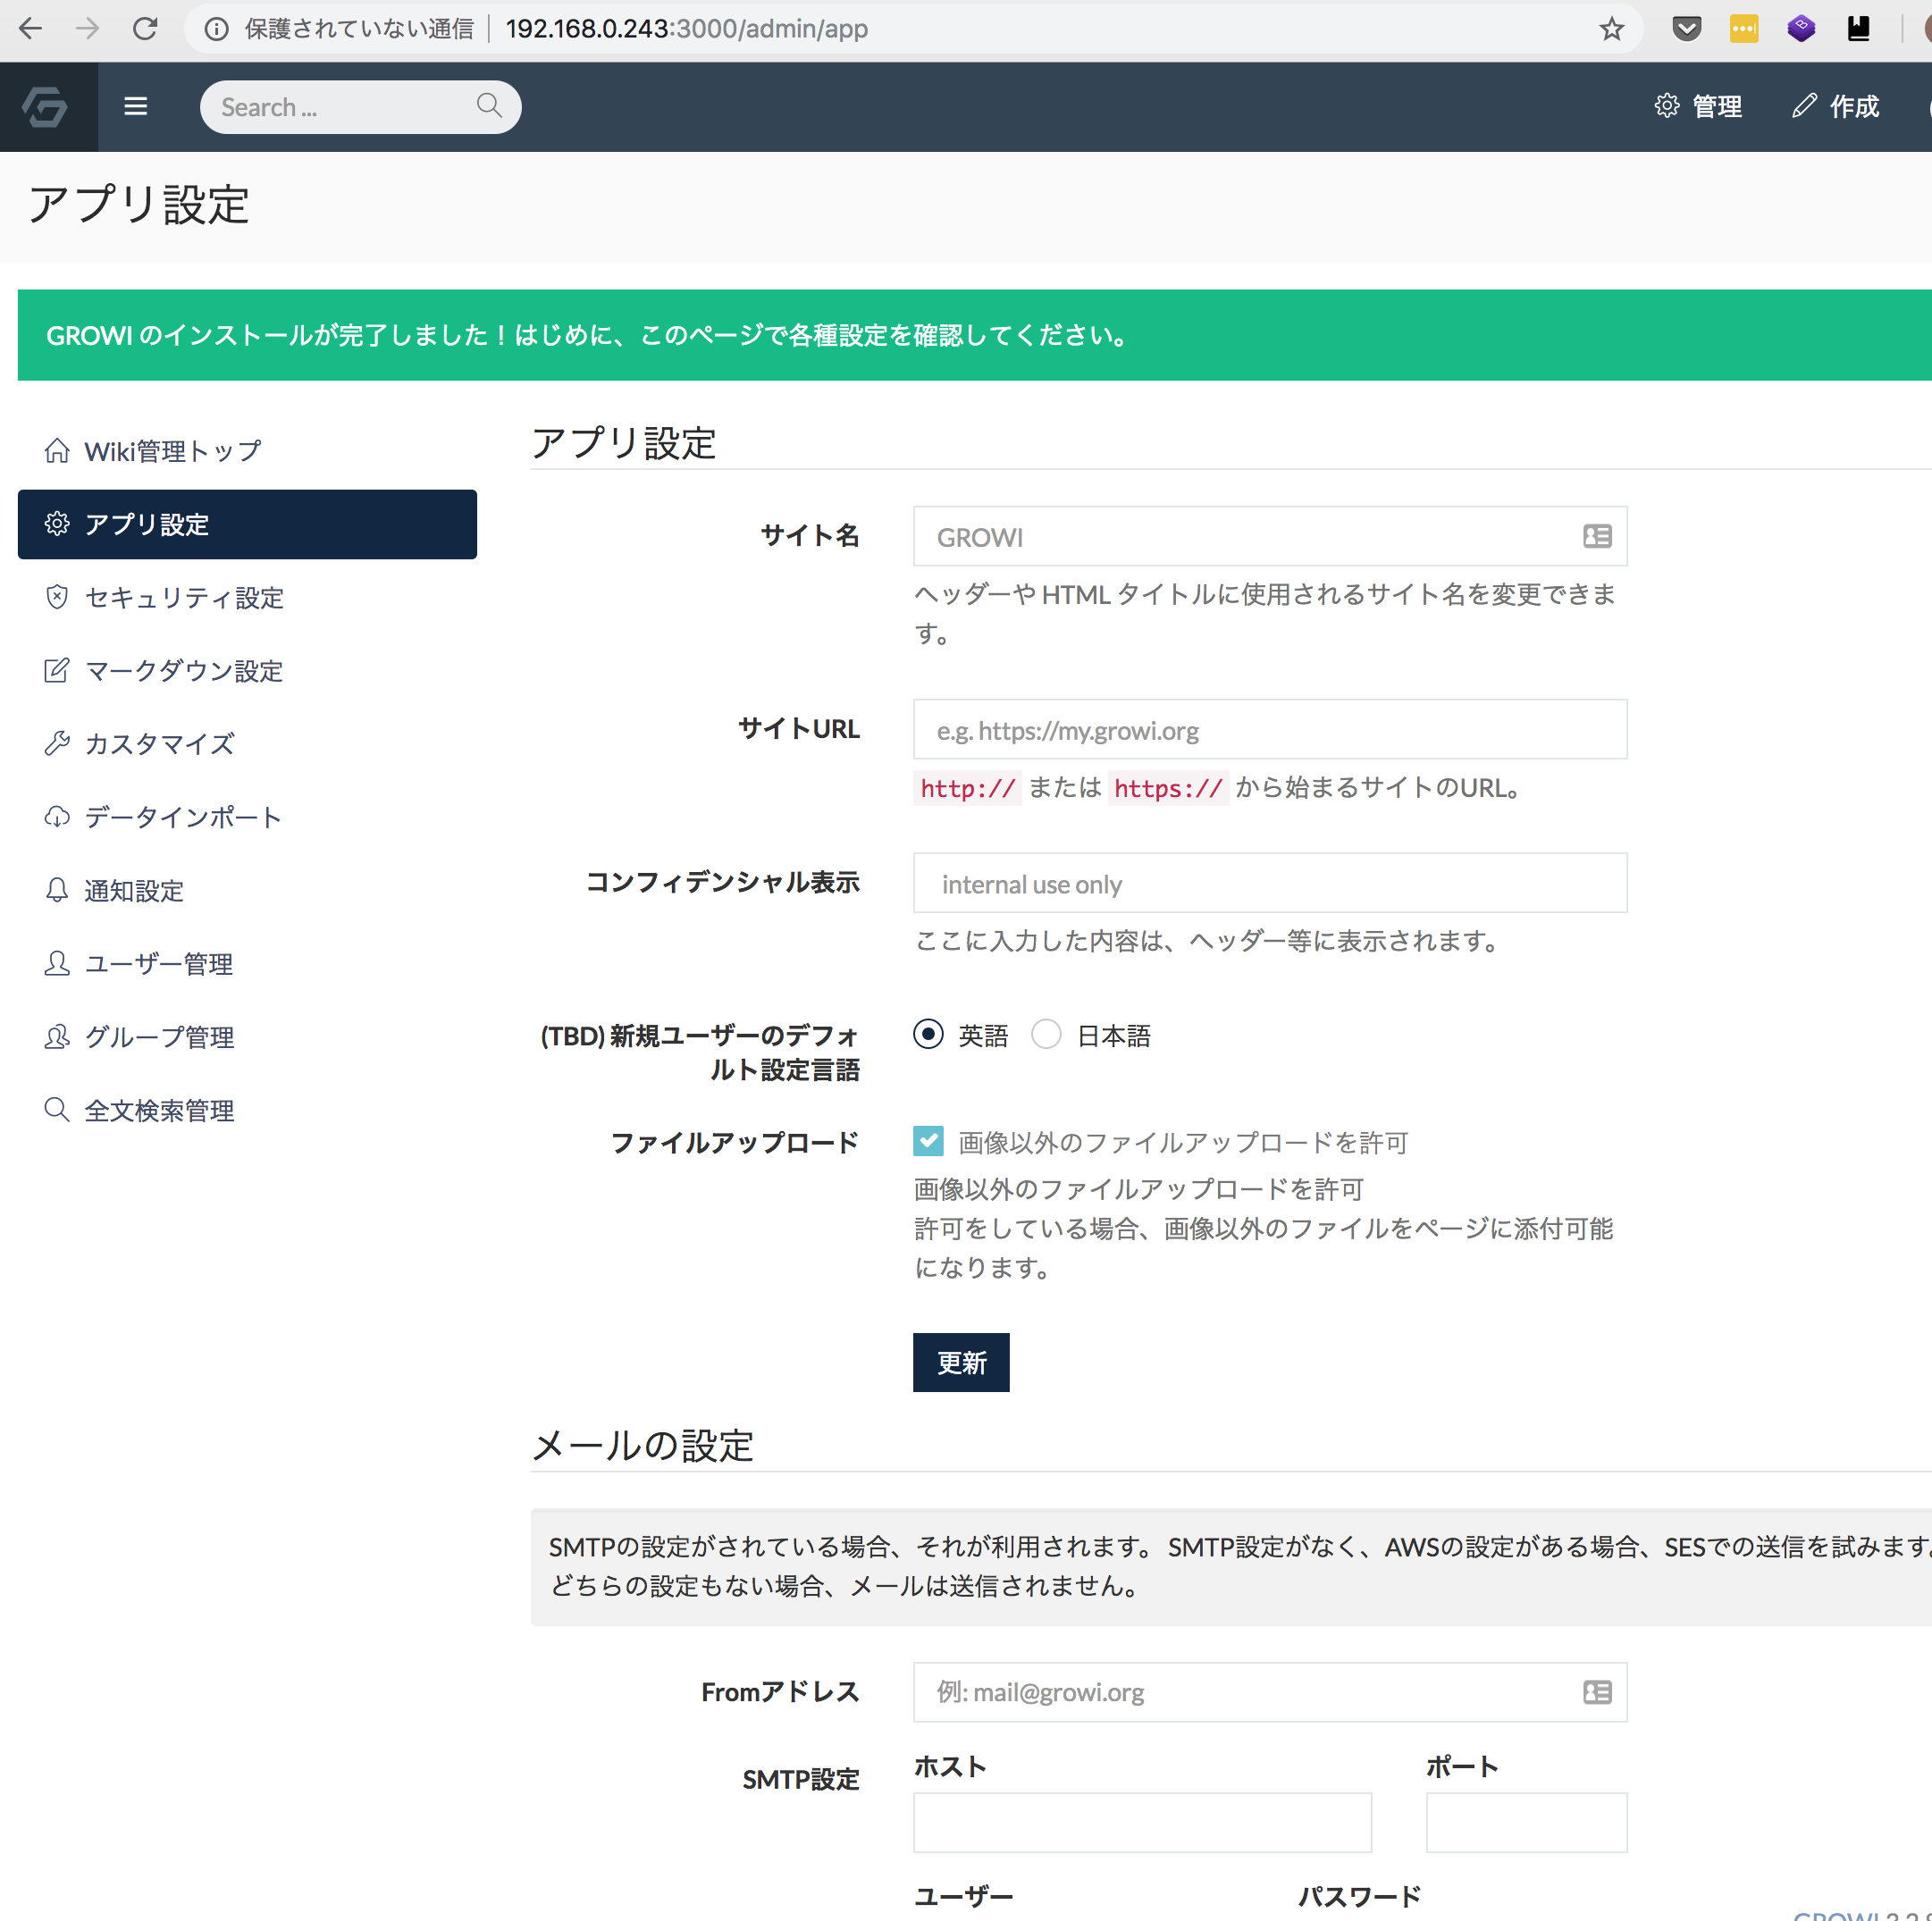Click the bookmark star in the address bar
Screen dimensions: 1932x1921
point(1612,28)
